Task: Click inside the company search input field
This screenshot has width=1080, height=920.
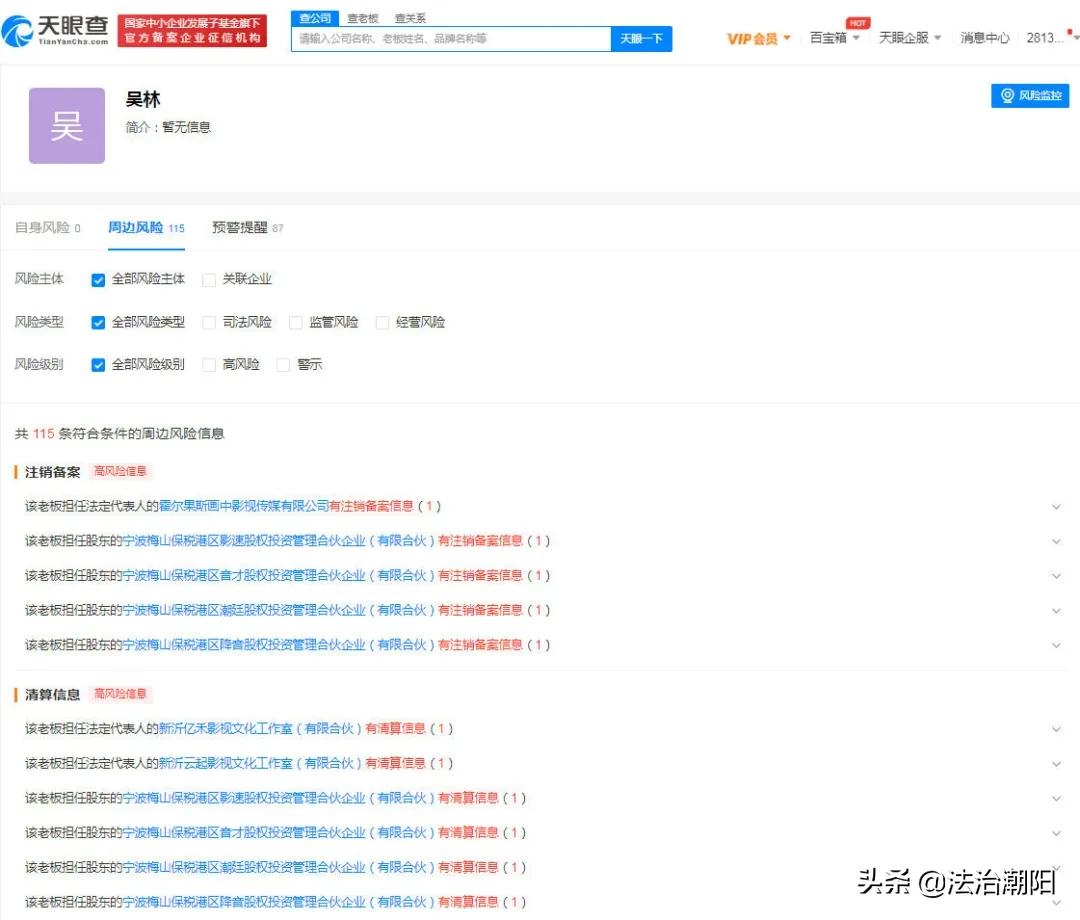Action: click(x=450, y=38)
